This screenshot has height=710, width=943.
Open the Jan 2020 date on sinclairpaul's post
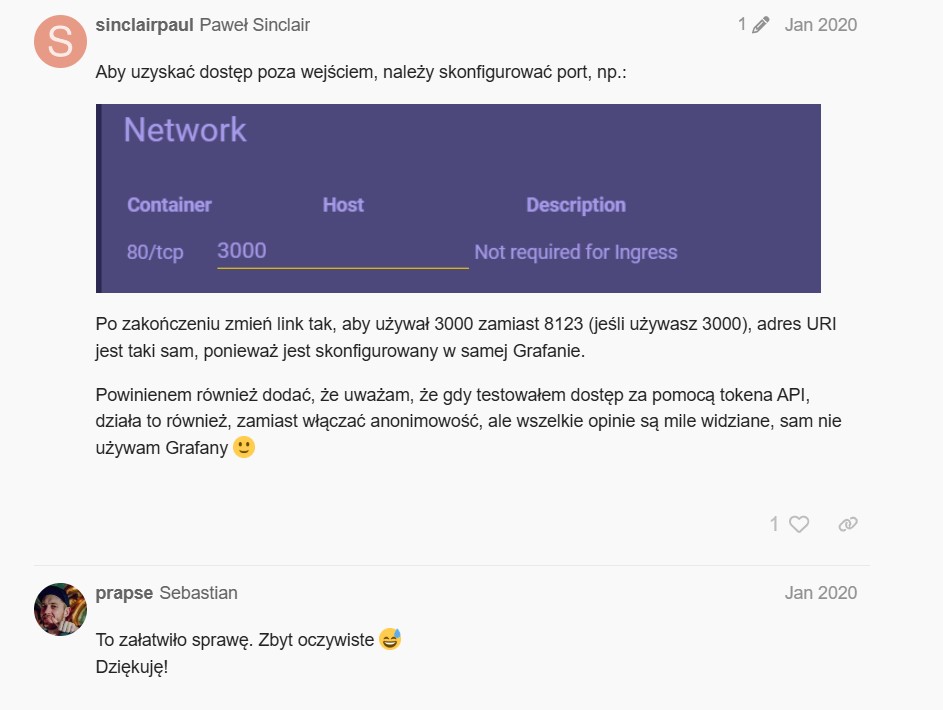[x=820, y=25]
